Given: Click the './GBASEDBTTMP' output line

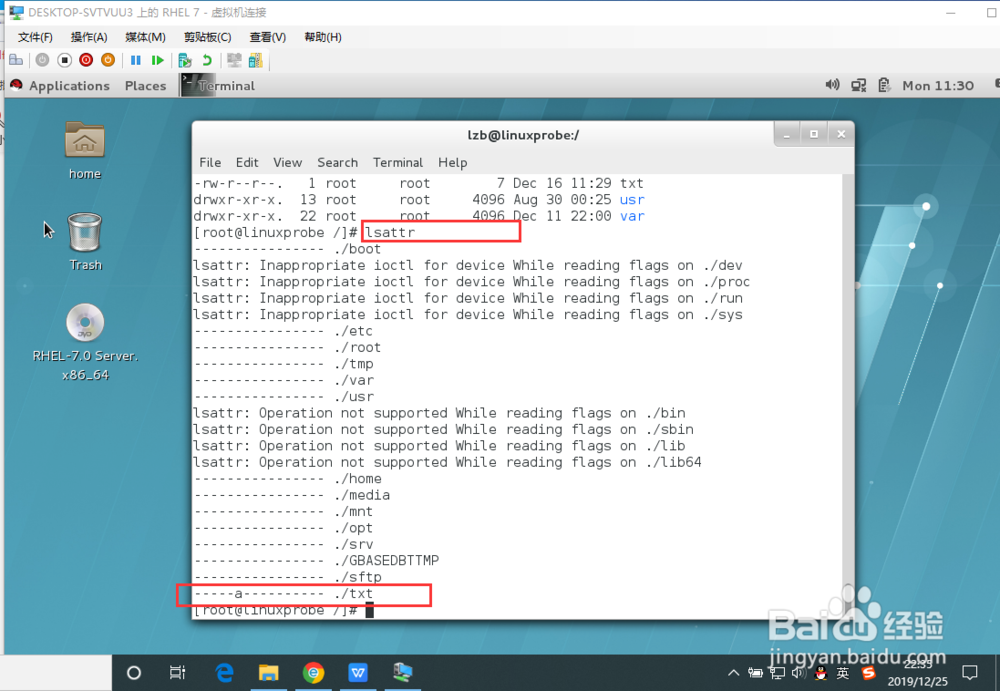Looking at the screenshot, I should pos(316,561).
